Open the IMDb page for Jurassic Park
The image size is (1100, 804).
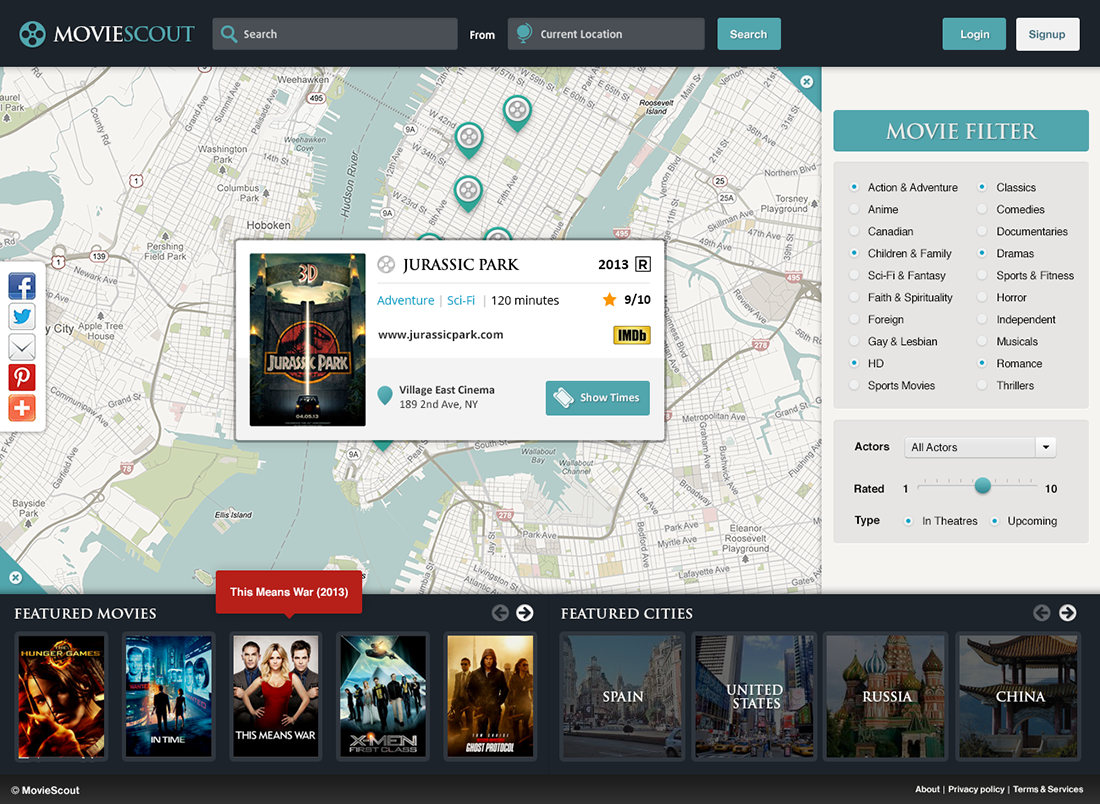[x=631, y=336]
